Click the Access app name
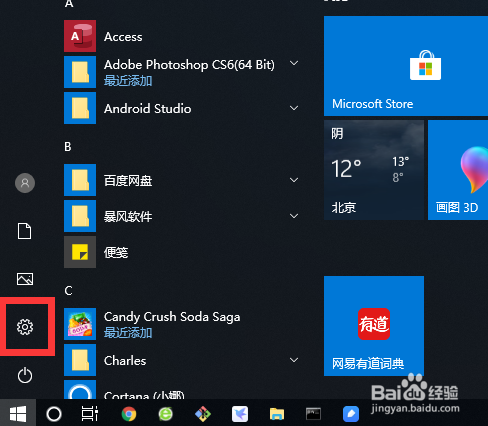This screenshot has width=488, height=426. click(123, 37)
